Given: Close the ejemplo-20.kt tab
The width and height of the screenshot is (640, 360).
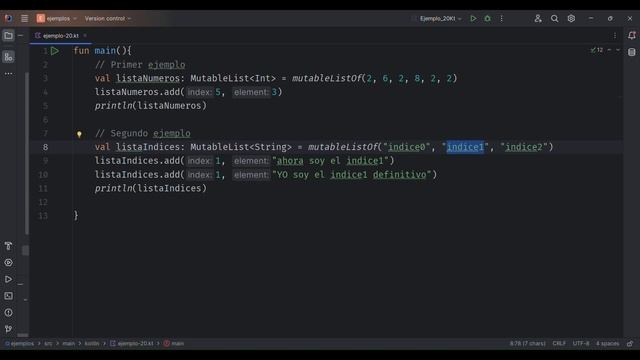Looking at the screenshot, I should pos(85,36).
